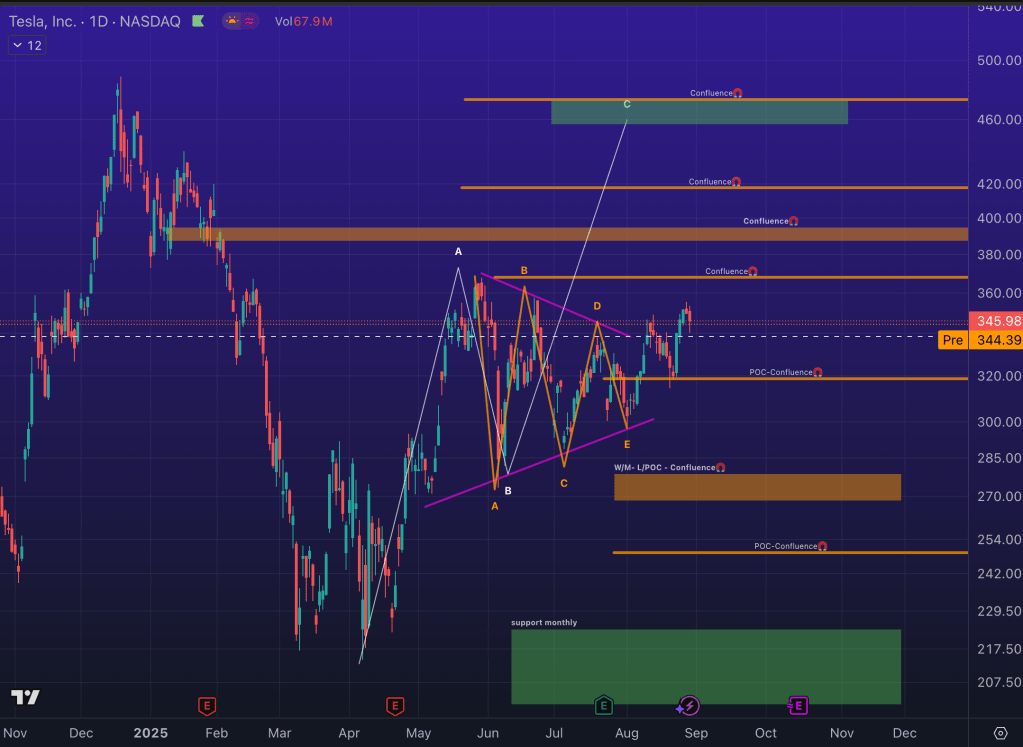The image size is (1023, 747).
Task: Select the W/M- L/POC - Confluence label
Action: point(664,467)
